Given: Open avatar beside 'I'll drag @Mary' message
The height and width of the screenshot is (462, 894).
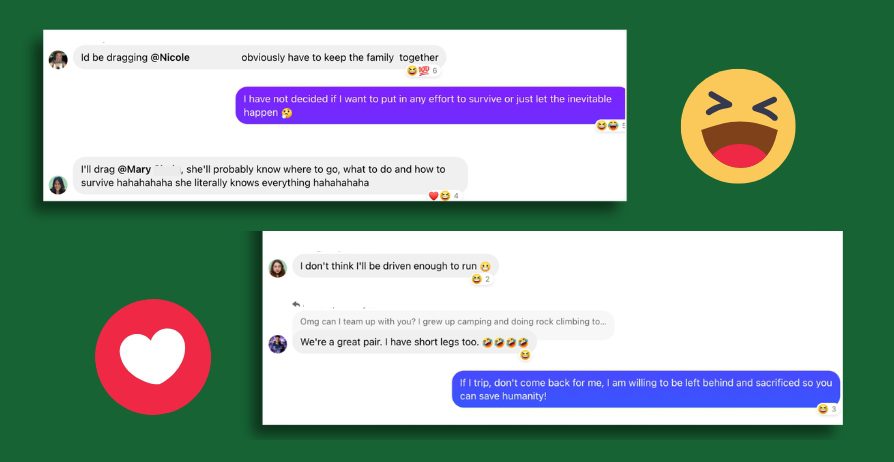Looking at the screenshot, I should click(58, 185).
